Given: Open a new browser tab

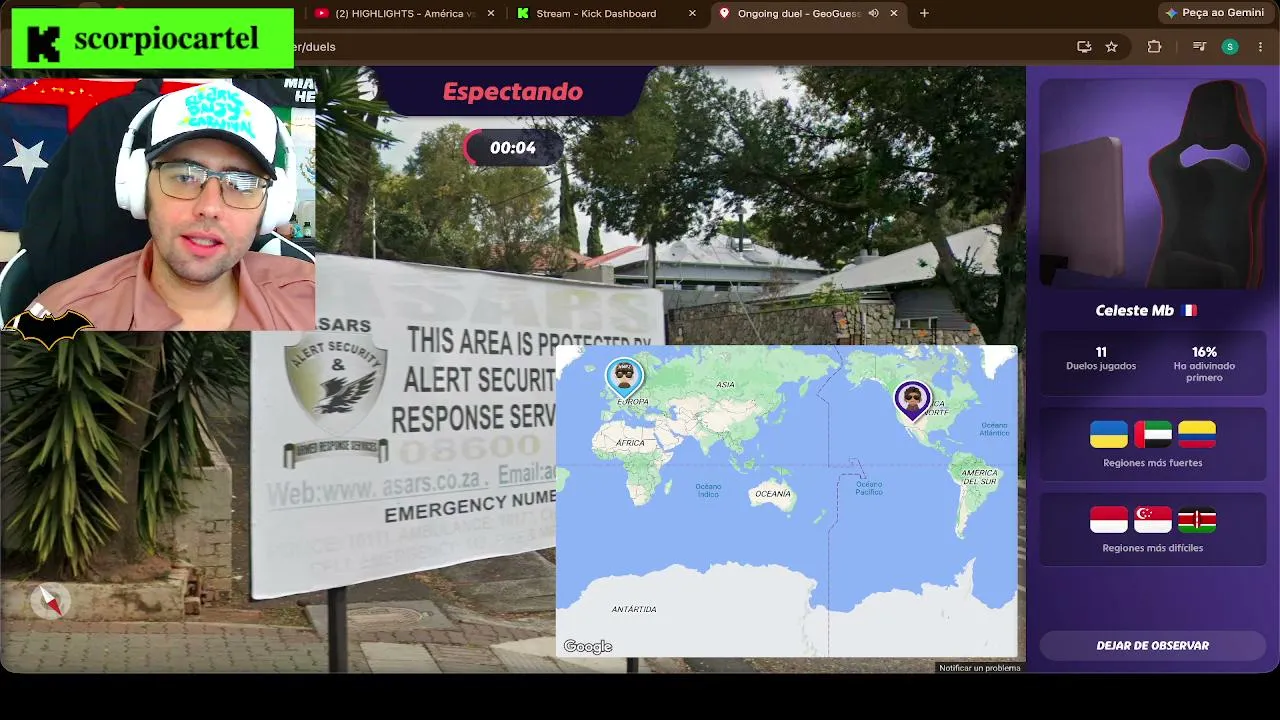Looking at the screenshot, I should pyautogui.click(x=924, y=13).
